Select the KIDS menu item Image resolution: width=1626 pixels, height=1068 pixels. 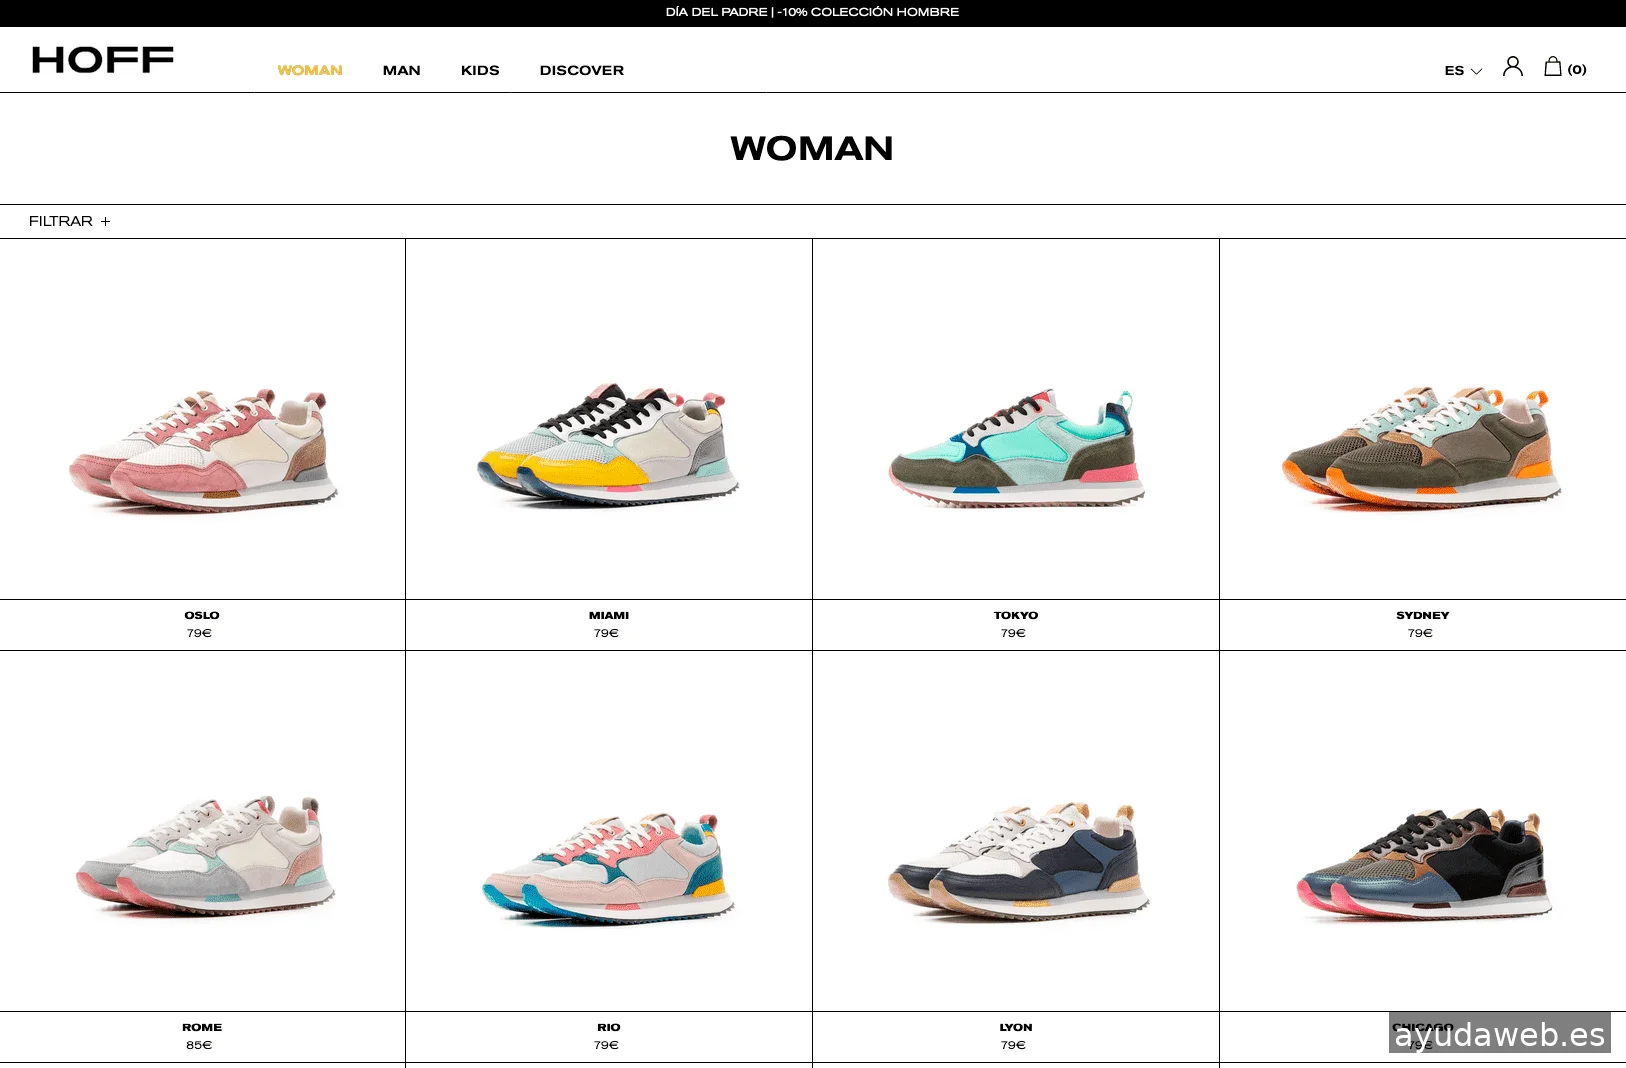[480, 70]
